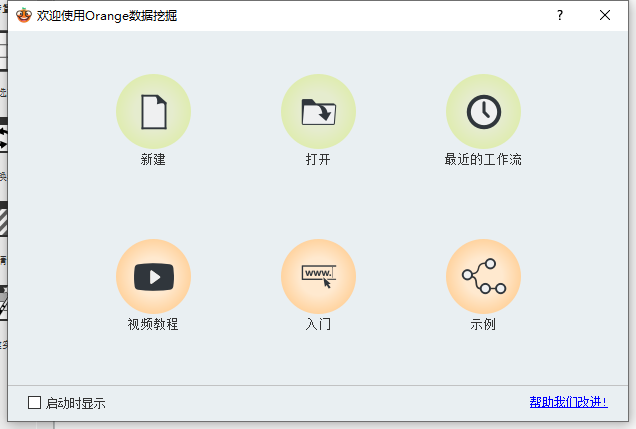Open 入门 getting started www icon

click(318, 277)
